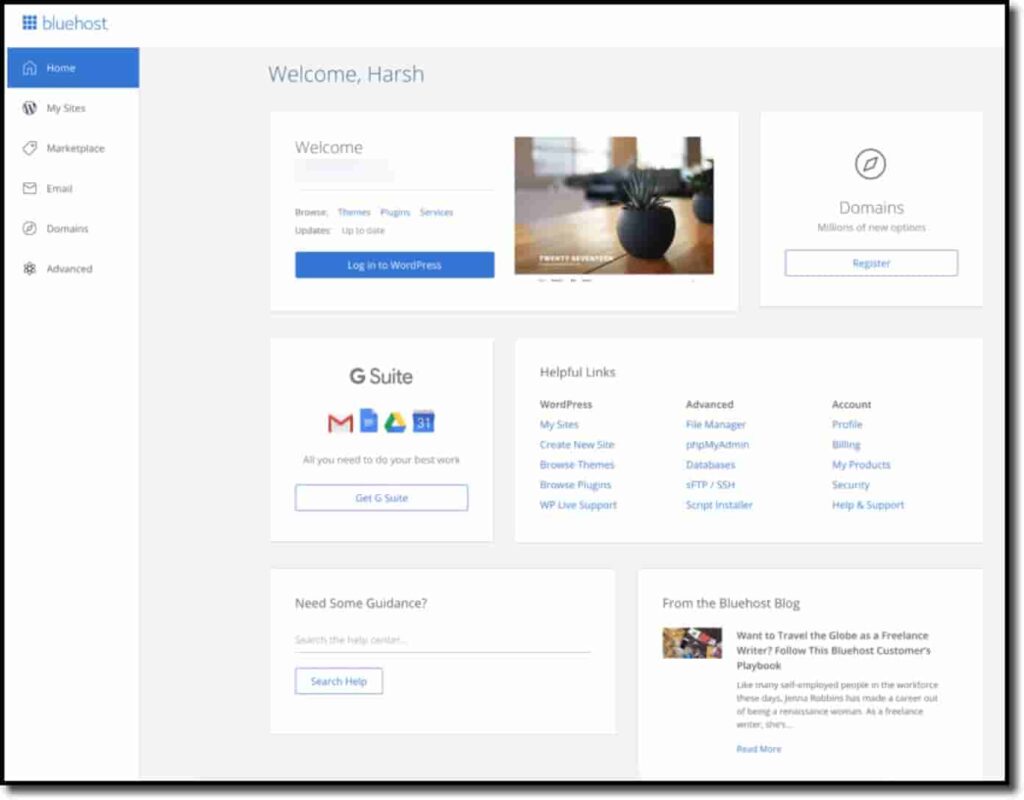Click the bluehost grid logo icon
Image resolution: width=1024 pixels, height=800 pixels.
coord(29,23)
